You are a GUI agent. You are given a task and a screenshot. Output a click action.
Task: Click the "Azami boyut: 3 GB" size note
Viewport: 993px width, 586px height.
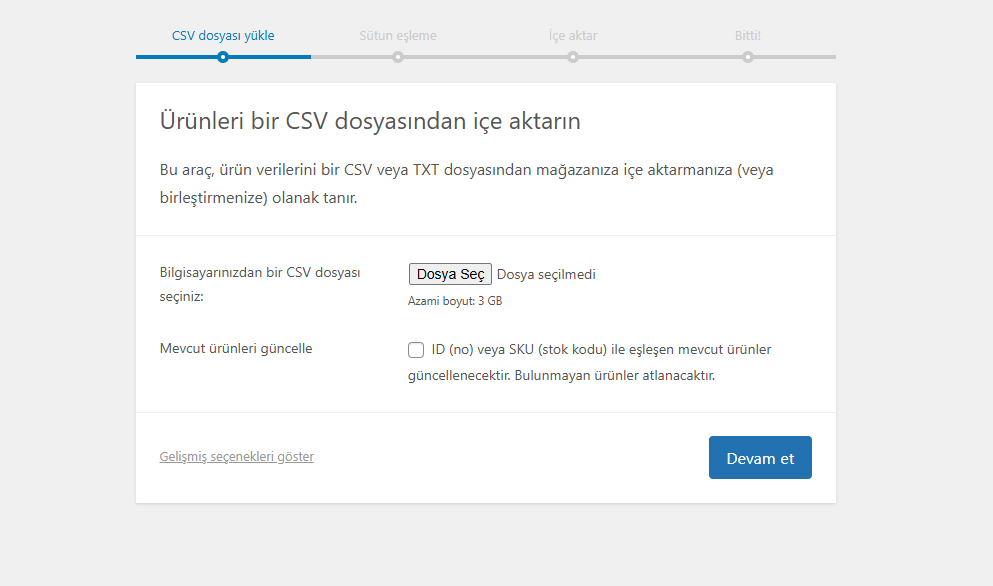point(455,301)
